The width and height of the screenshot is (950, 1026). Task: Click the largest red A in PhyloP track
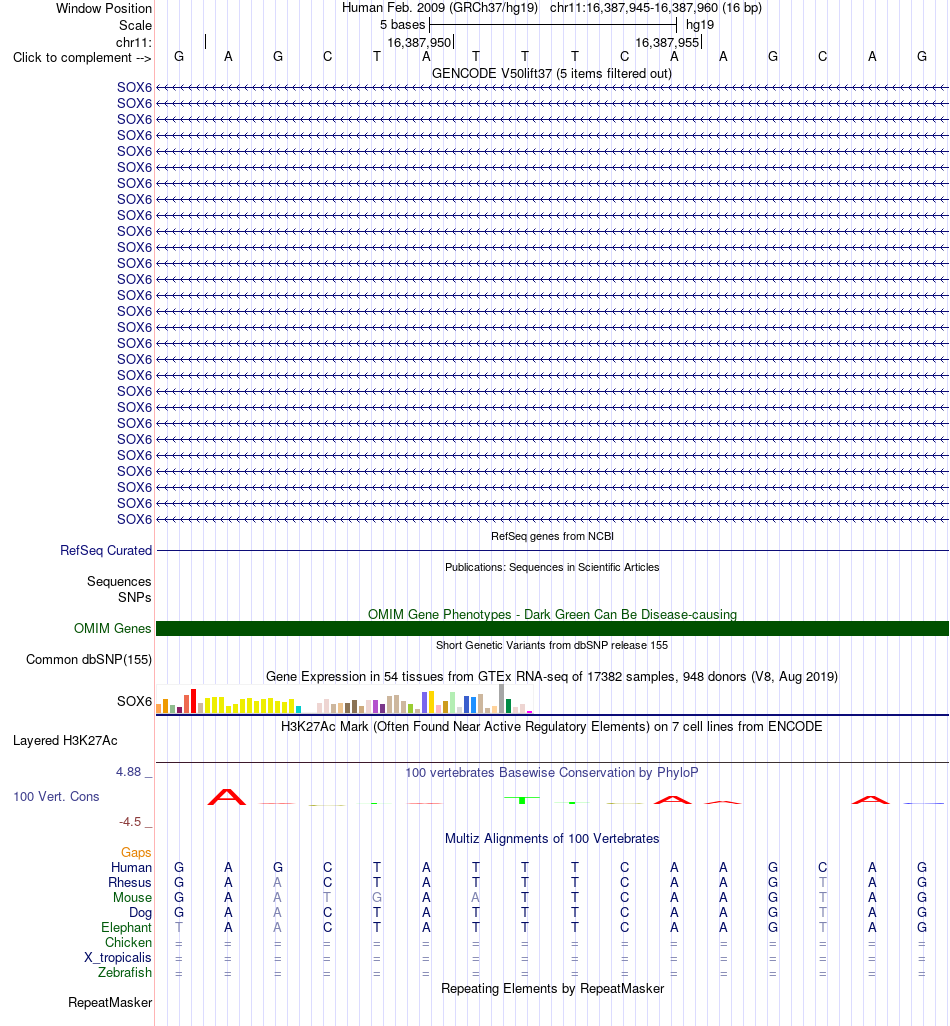226,797
